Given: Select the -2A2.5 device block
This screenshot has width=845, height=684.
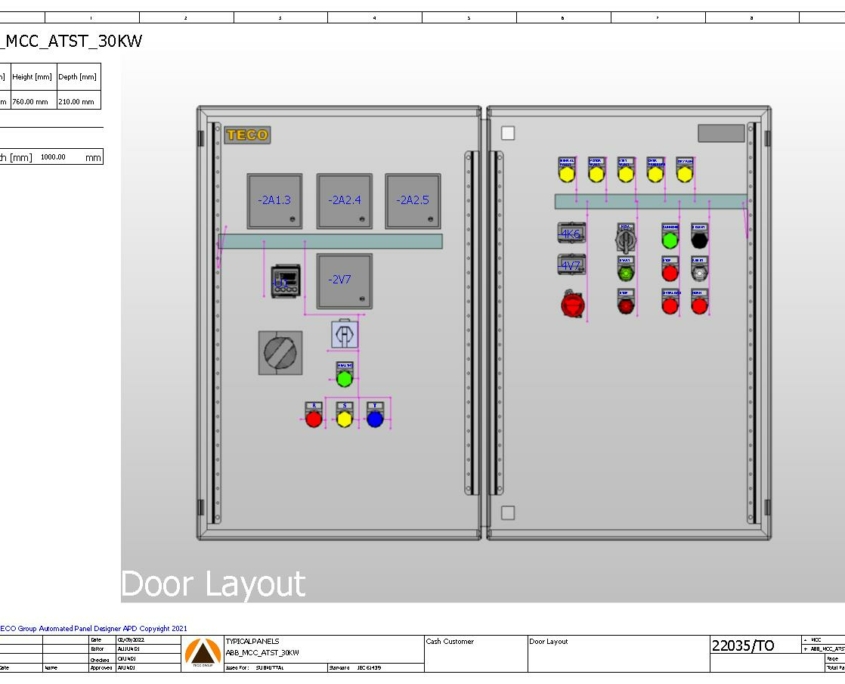Looking at the screenshot, I should (412, 199).
